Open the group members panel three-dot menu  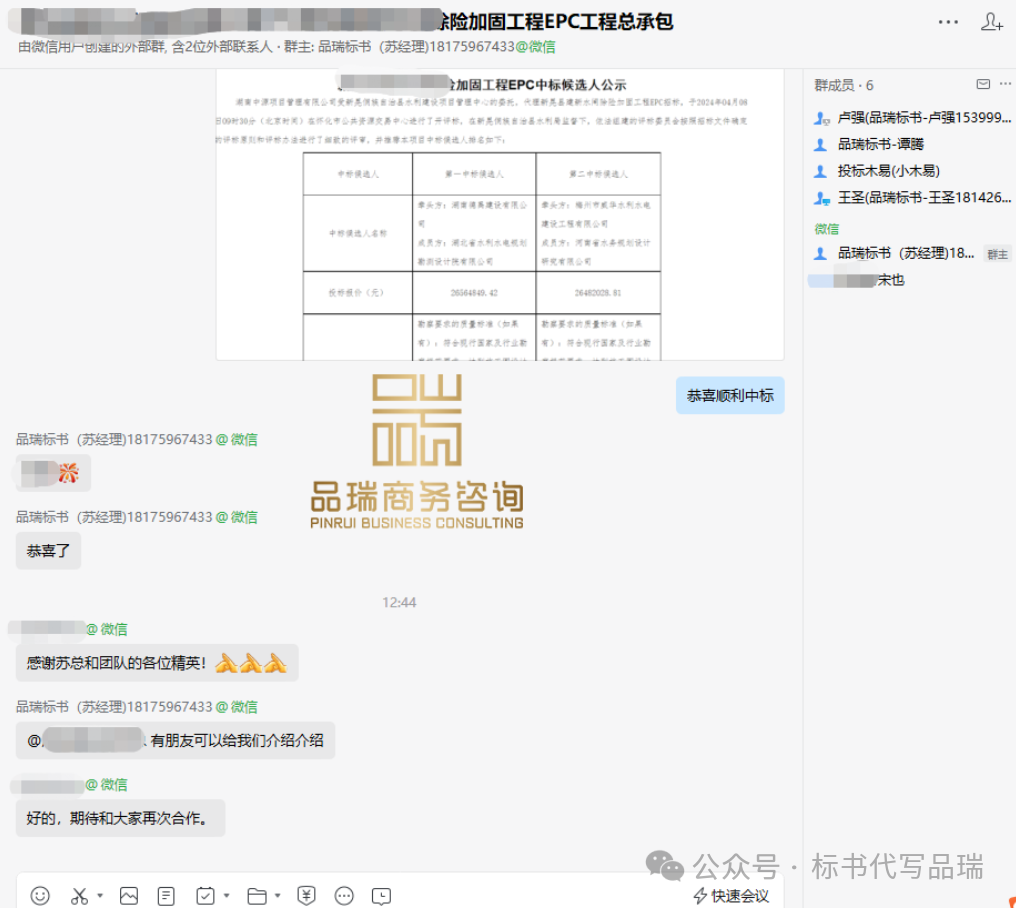(1004, 85)
